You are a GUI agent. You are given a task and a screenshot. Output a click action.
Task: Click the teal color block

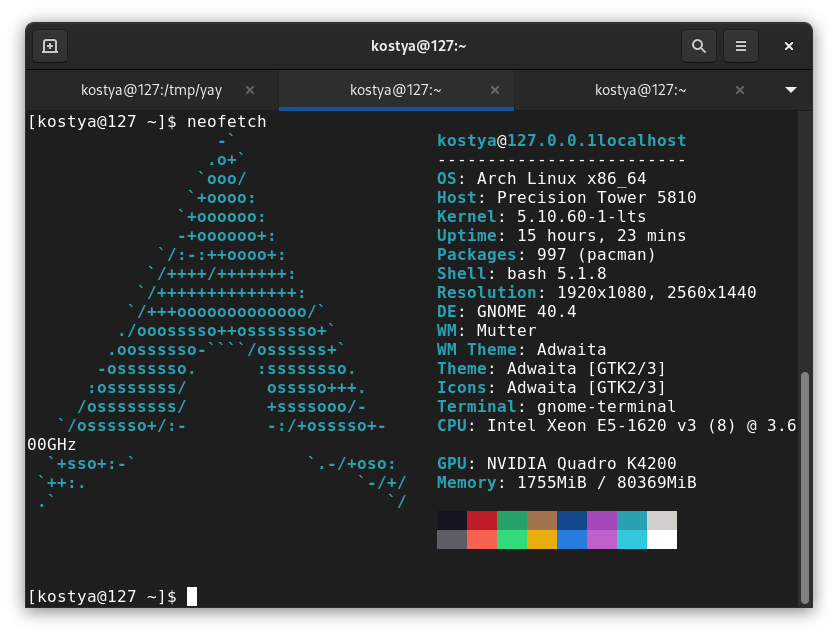[632, 520]
